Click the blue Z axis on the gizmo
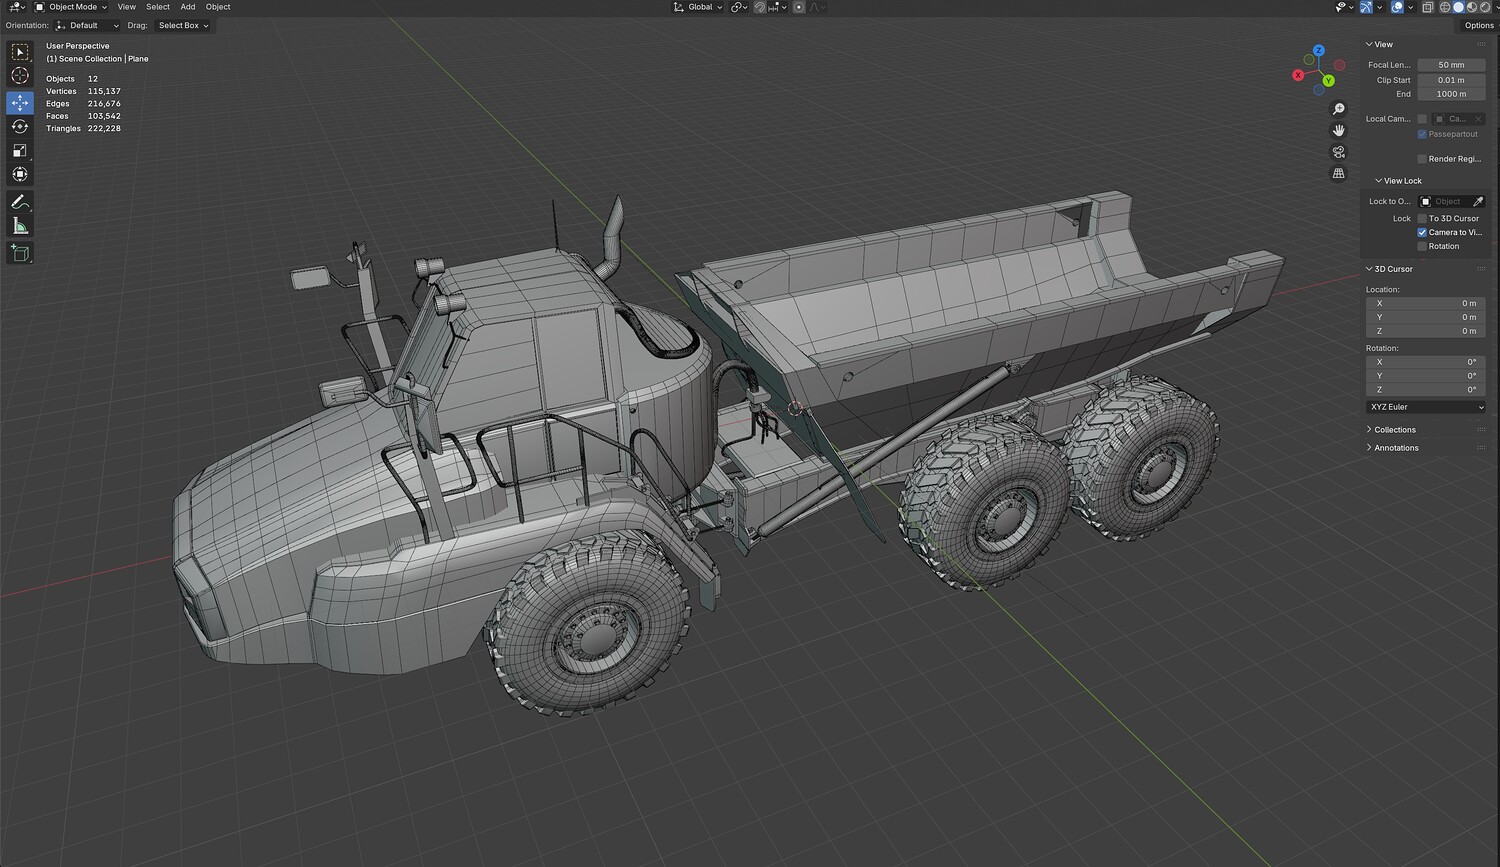The width and height of the screenshot is (1500, 867). [x=1319, y=50]
